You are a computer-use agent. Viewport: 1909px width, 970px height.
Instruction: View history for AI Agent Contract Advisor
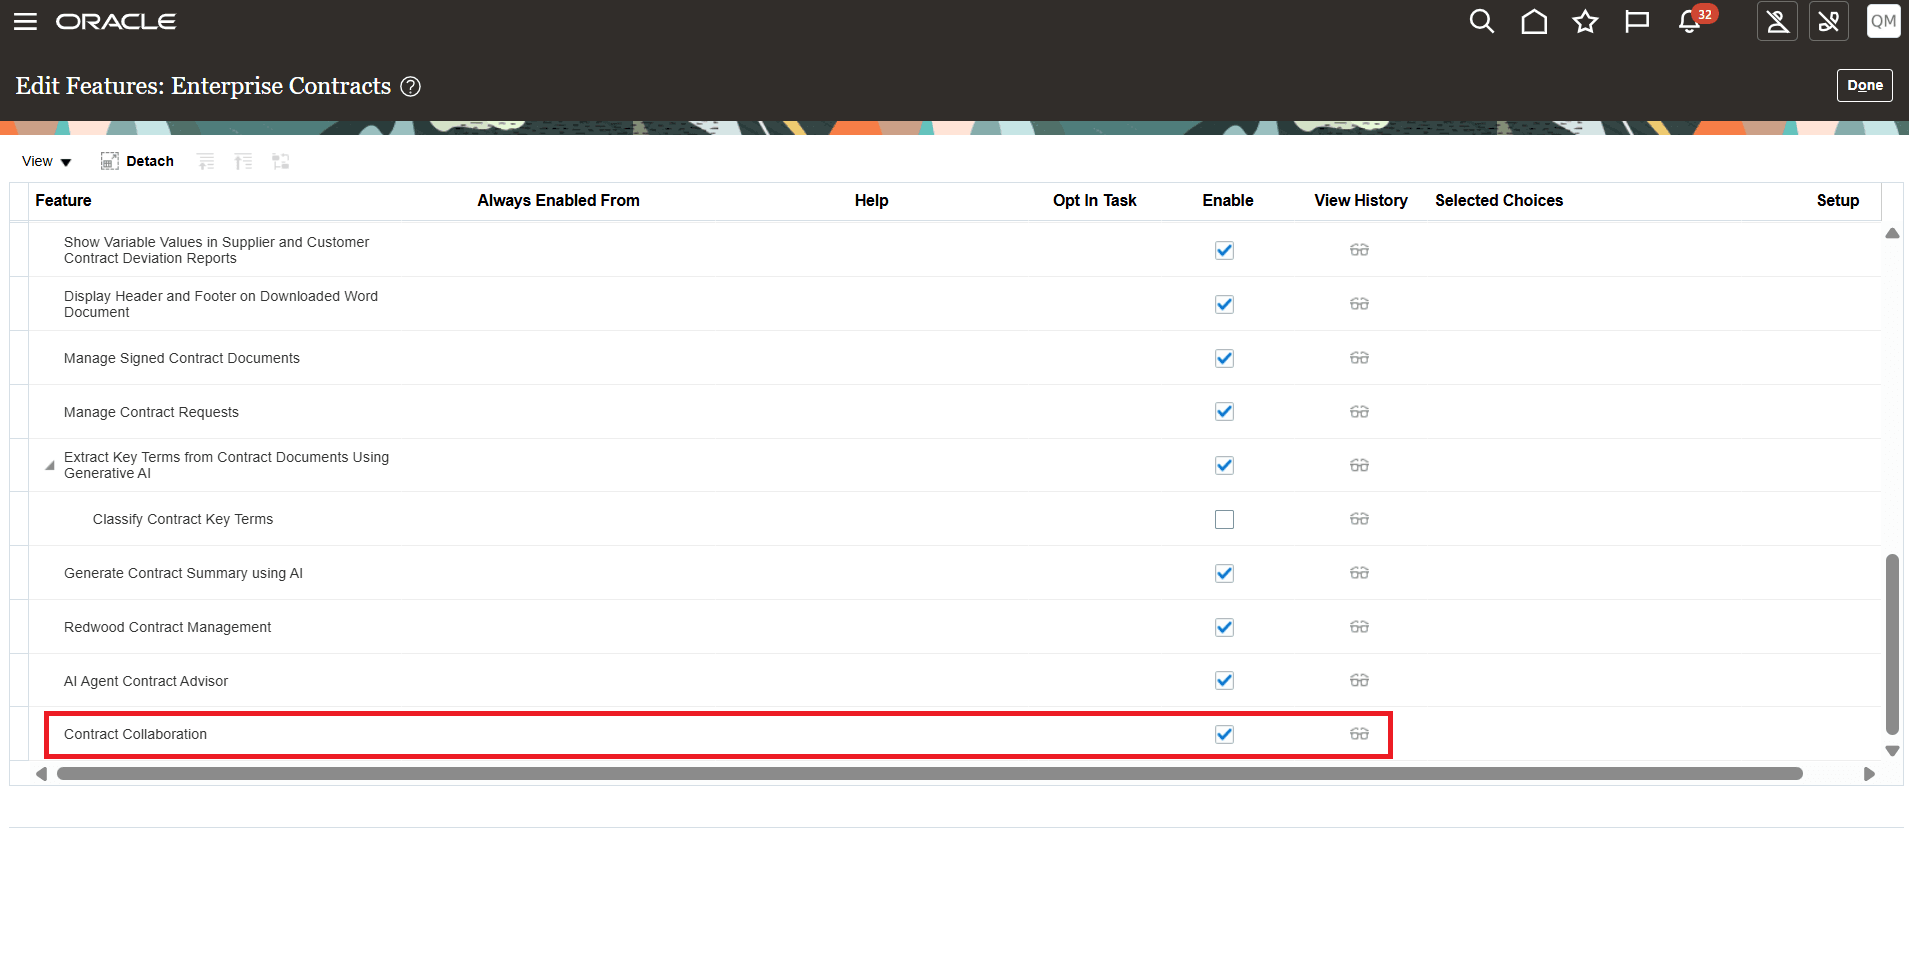pyautogui.click(x=1359, y=681)
